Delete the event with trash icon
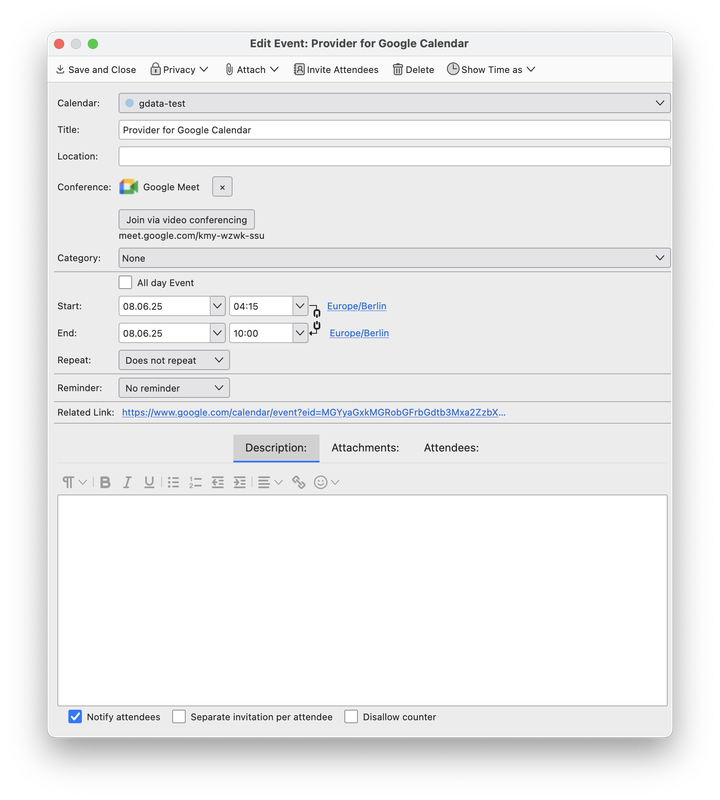The height and width of the screenshot is (800, 720). (413, 69)
